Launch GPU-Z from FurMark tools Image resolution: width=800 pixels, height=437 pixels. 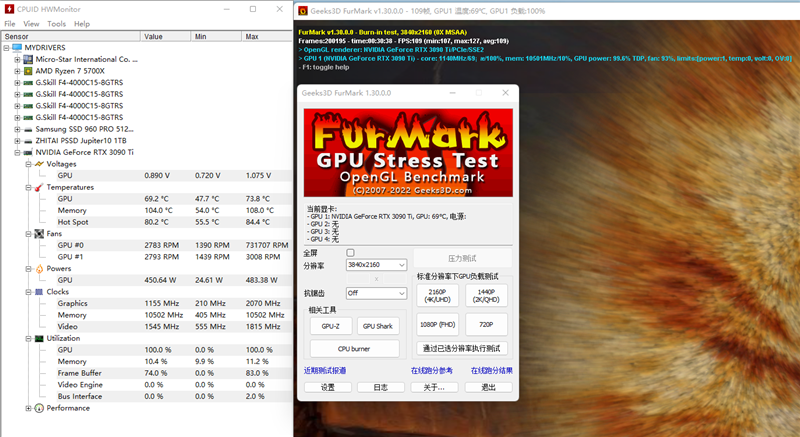pyautogui.click(x=331, y=326)
